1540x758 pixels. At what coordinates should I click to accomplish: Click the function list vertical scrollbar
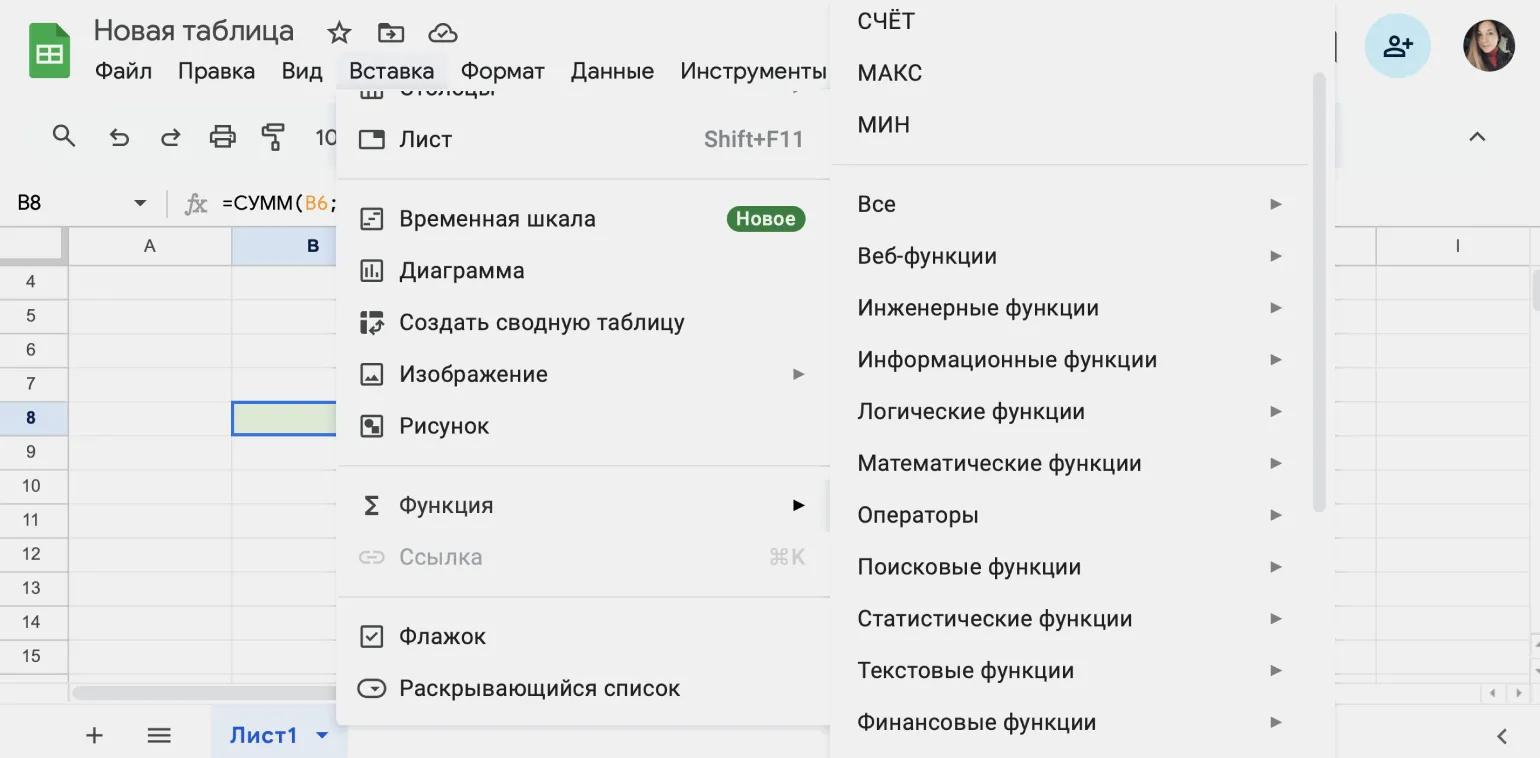(x=1319, y=290)
